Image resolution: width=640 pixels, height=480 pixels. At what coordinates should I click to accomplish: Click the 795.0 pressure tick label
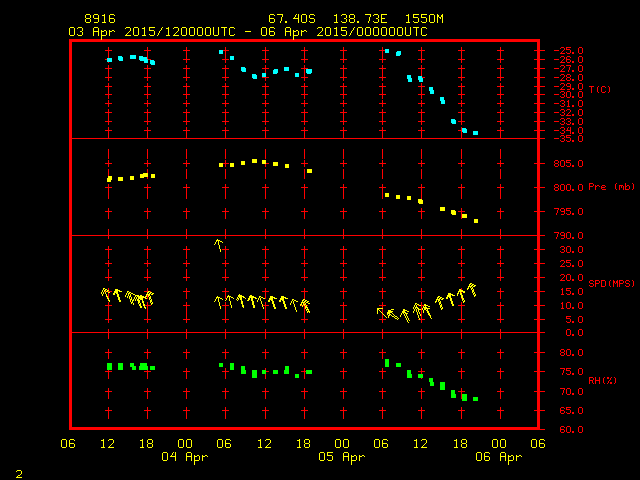569,212
